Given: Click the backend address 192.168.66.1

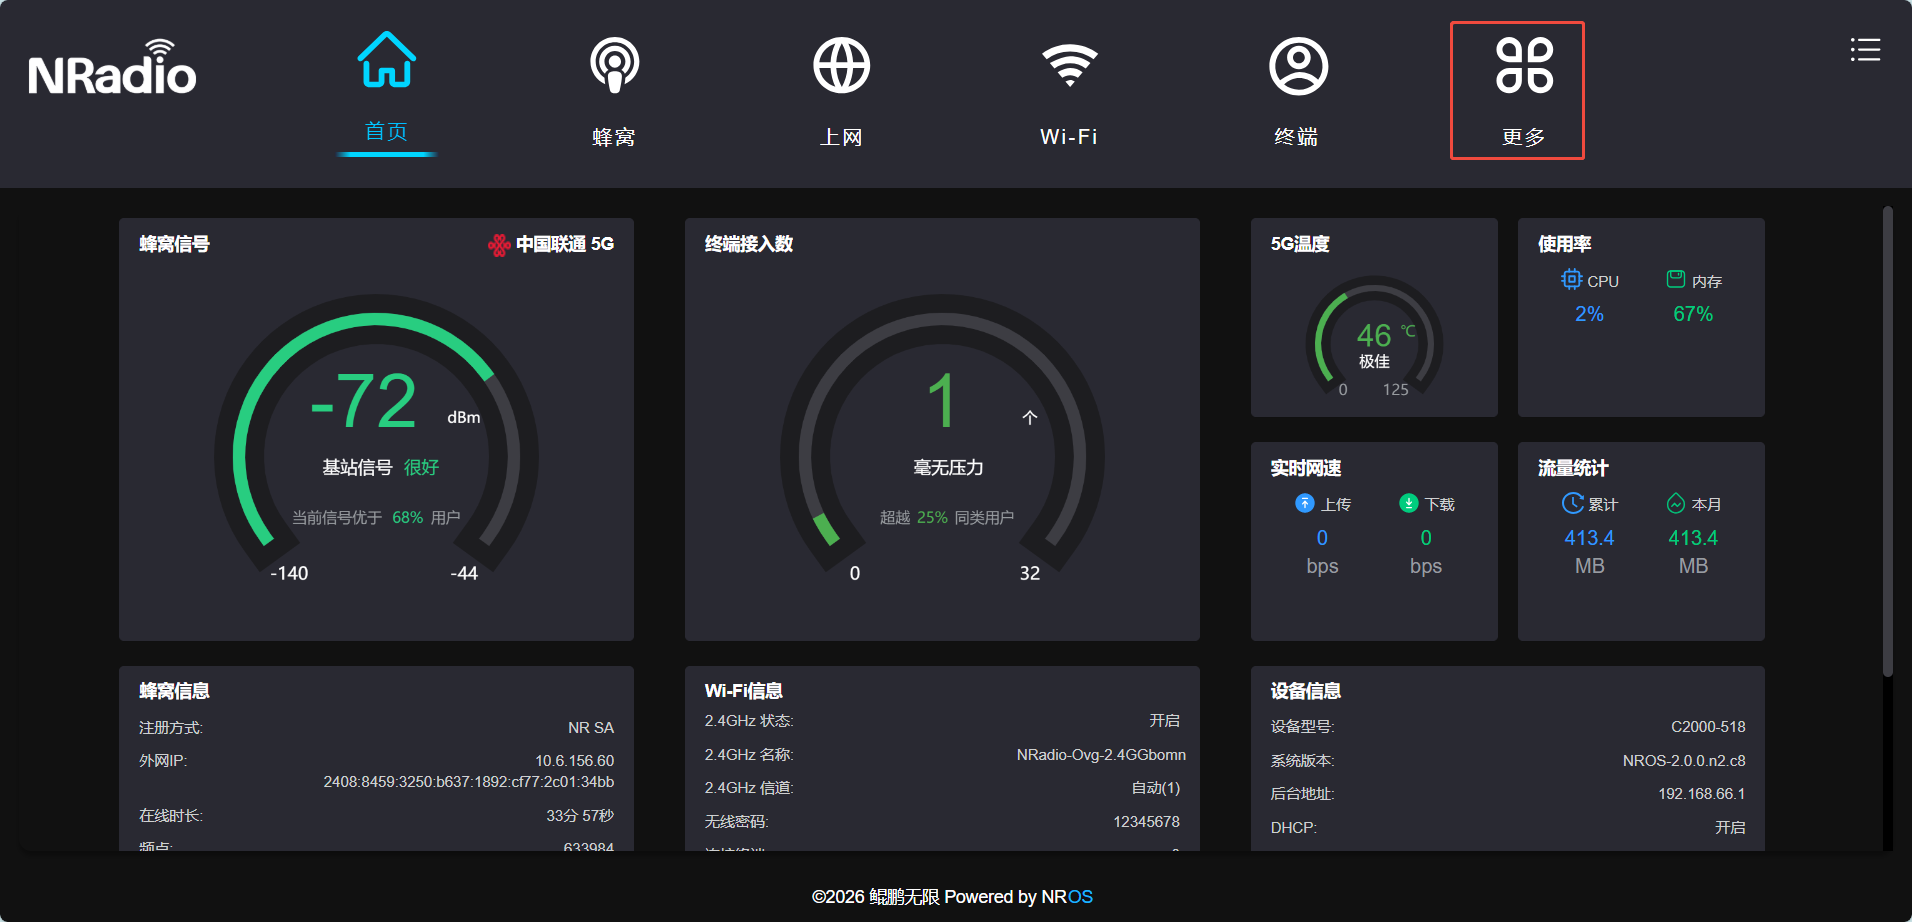Looking at the screenshot, I should point(1701,794).
